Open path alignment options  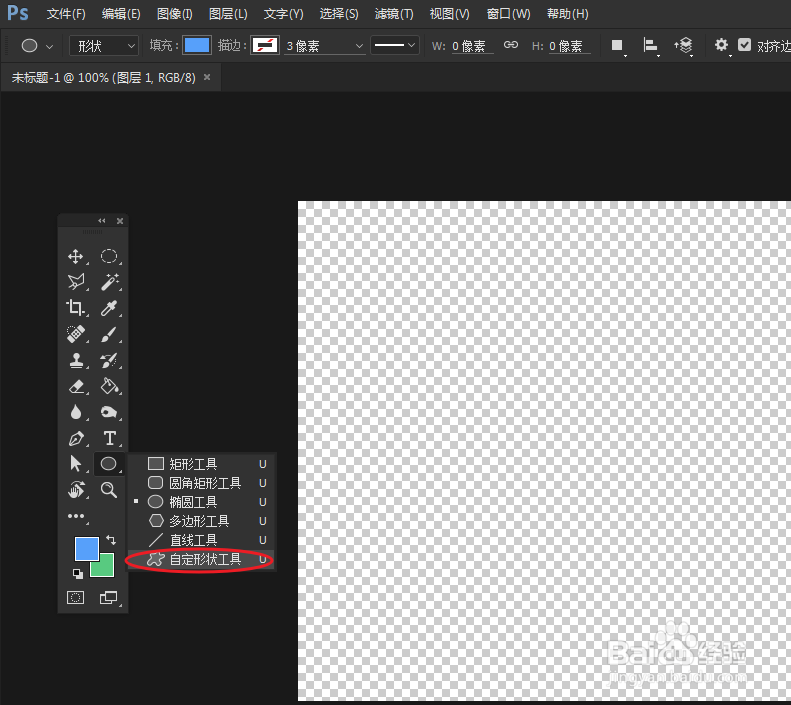point(651,46)
